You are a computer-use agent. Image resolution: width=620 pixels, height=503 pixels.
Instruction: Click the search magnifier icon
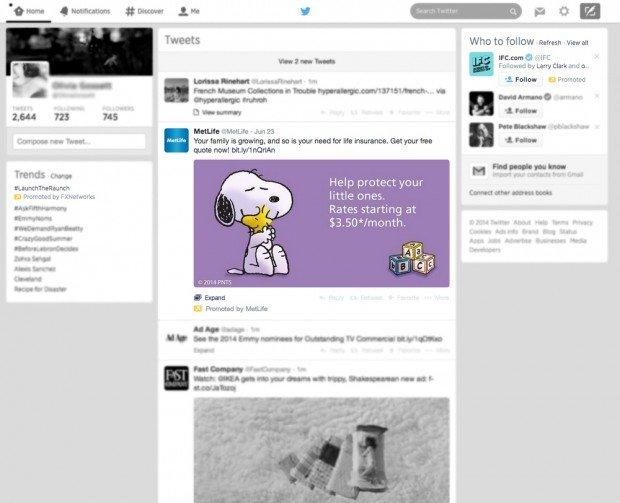point(513,11)
